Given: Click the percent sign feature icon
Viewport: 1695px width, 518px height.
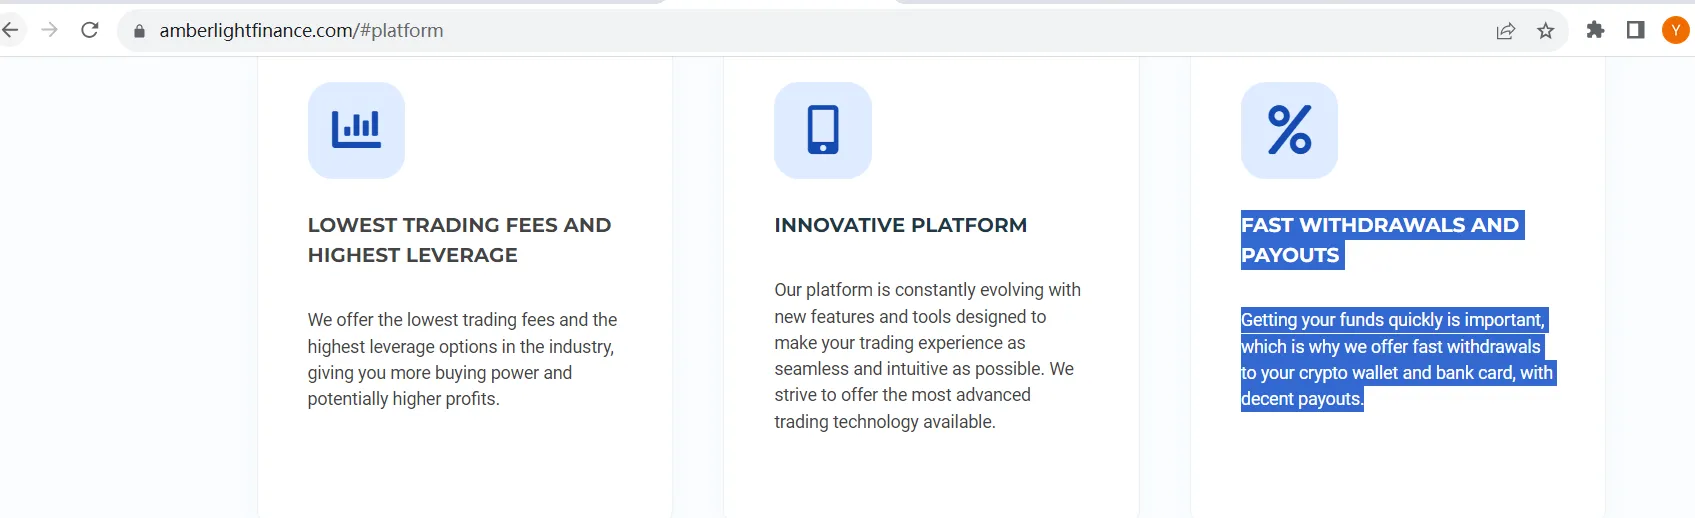Looking at the screenshot, I should coord(1289,130).
